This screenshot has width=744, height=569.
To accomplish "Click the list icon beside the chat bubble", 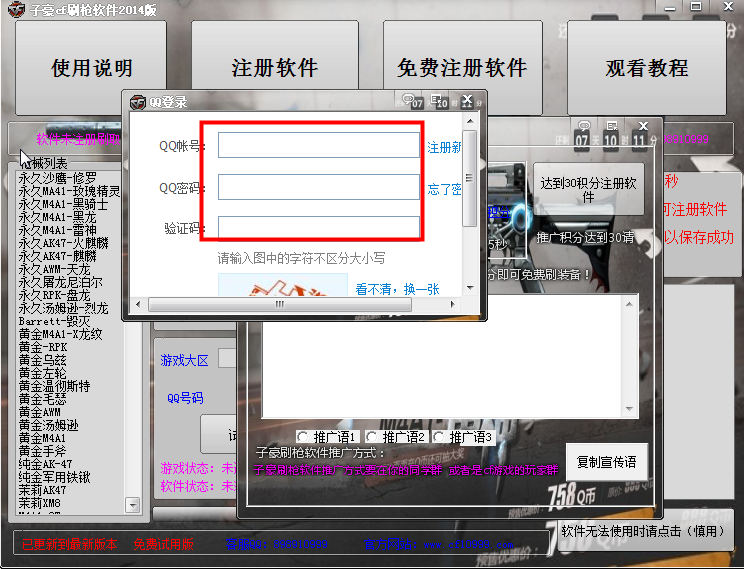I will point(439,100).
